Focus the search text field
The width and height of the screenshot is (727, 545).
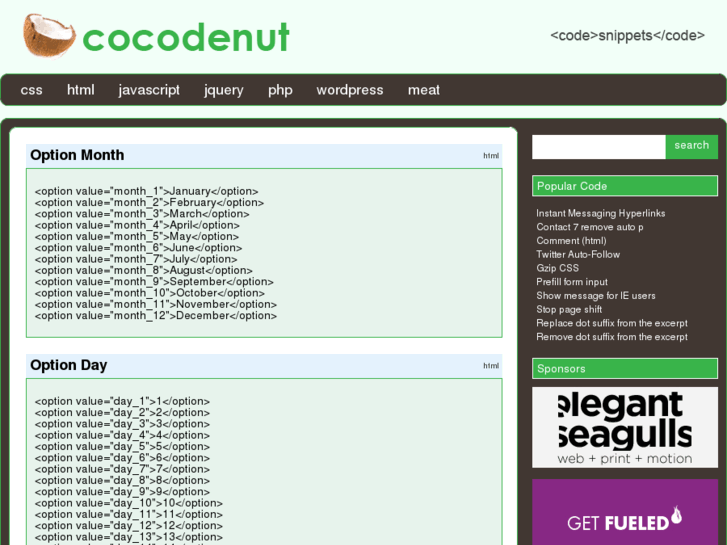point(599,147)
